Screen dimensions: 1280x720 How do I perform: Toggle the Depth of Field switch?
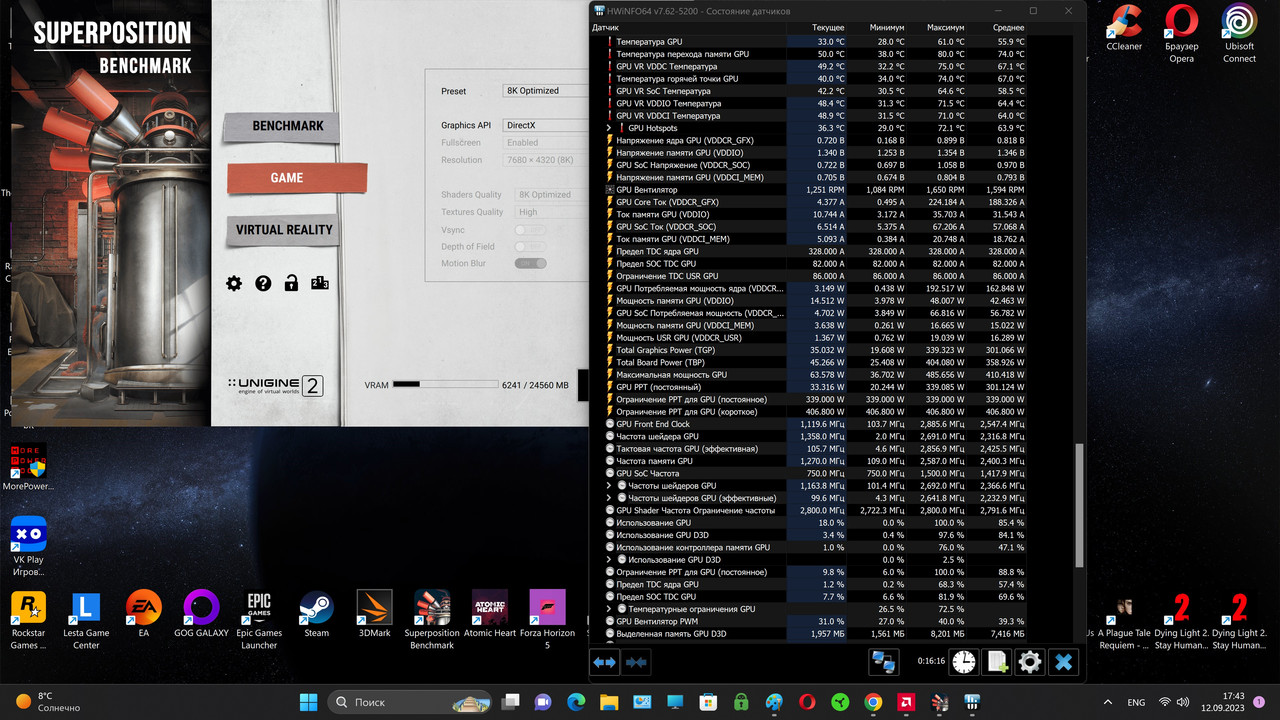tap(530, 246)
